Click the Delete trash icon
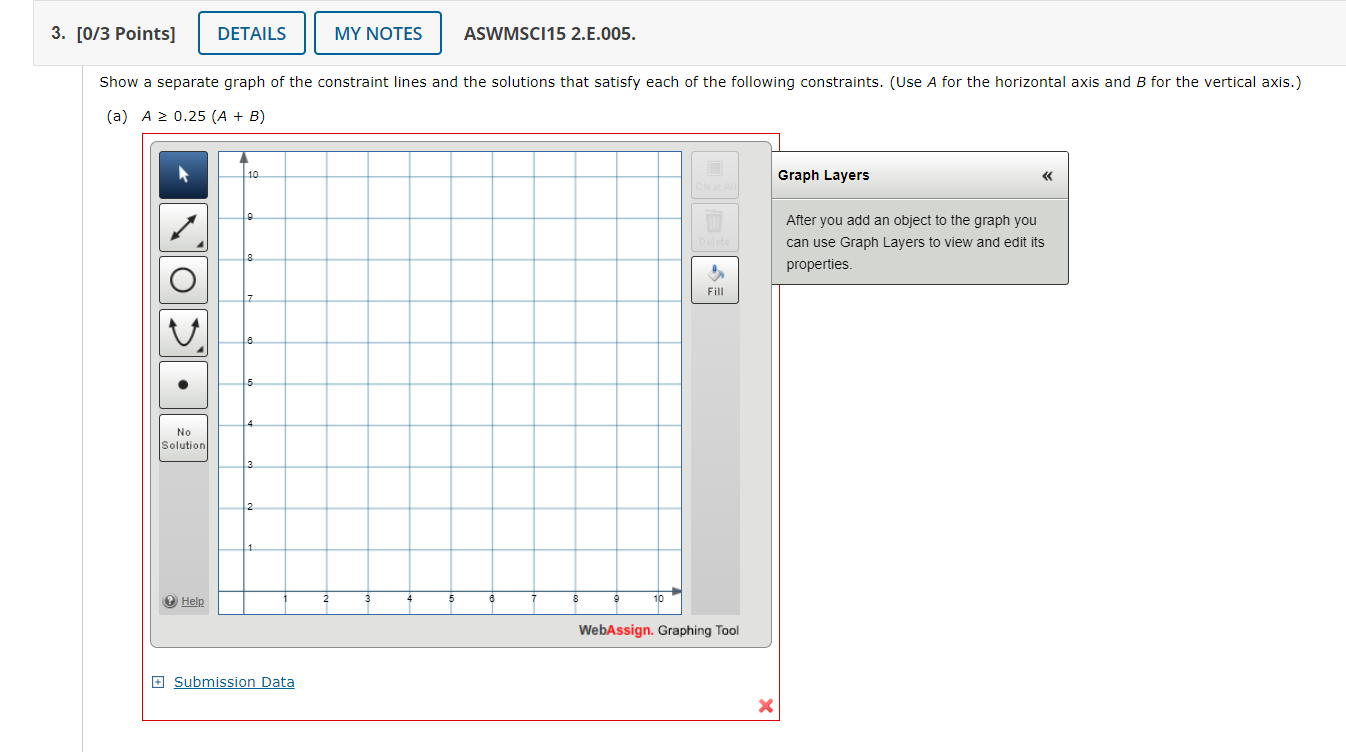The width and height of the screenshot is (1346, 752). tap(714, 227)
